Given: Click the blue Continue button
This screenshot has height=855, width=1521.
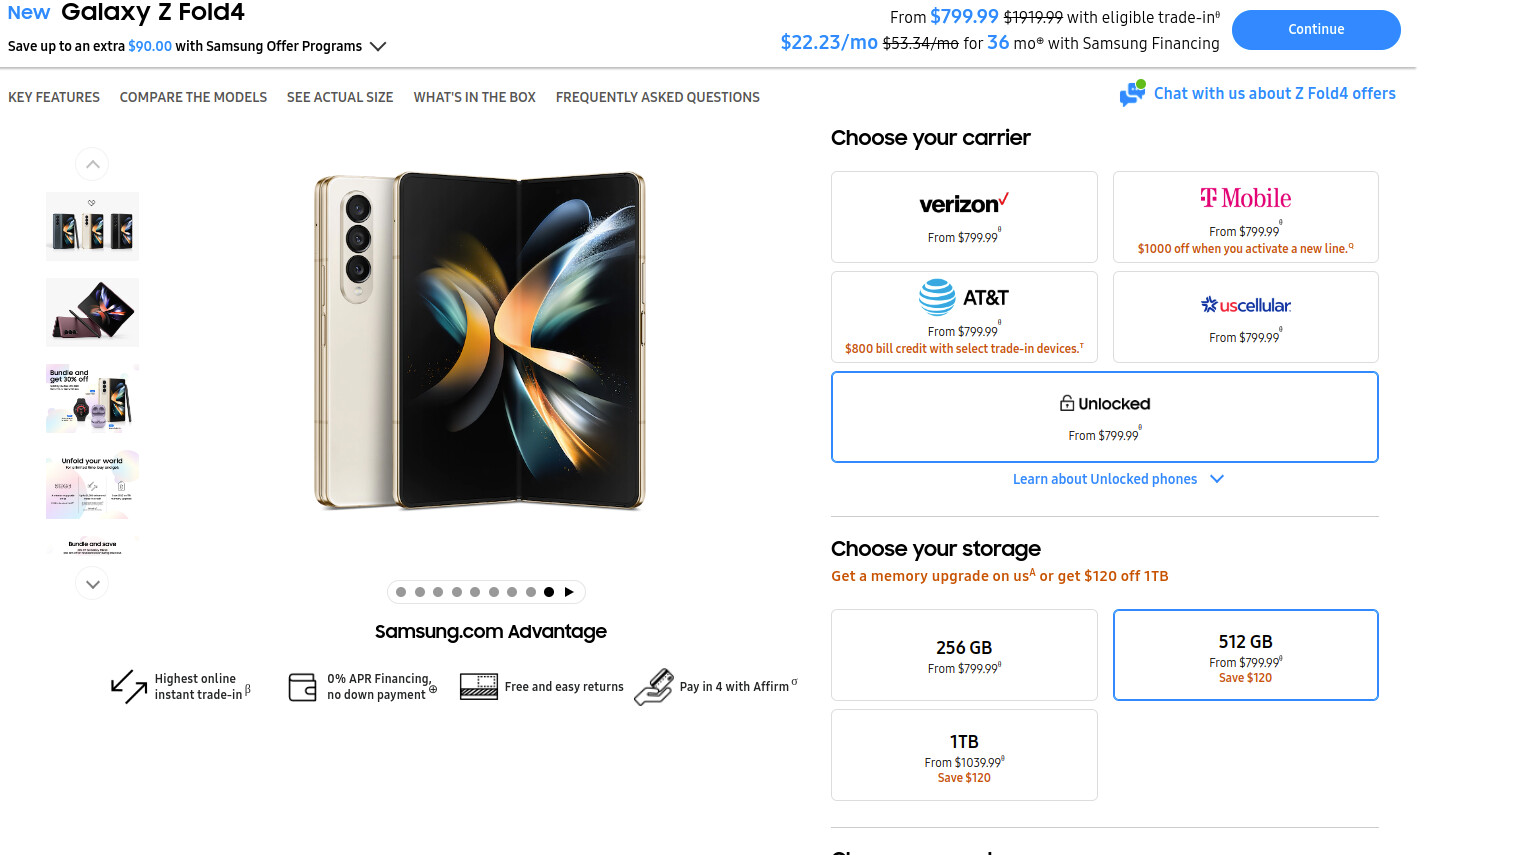Looking at the screenshot, I should 1316,30.
